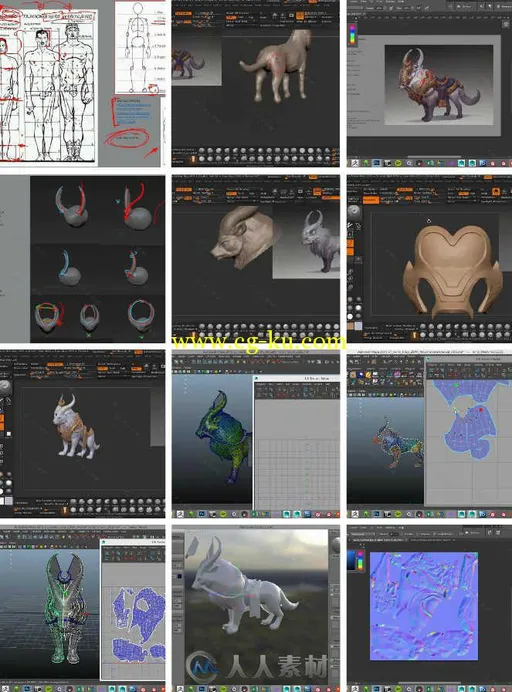Click the skeleton proportion diagram in the anatomy panel
Screen dimensions: 512x692
(140, 48)
